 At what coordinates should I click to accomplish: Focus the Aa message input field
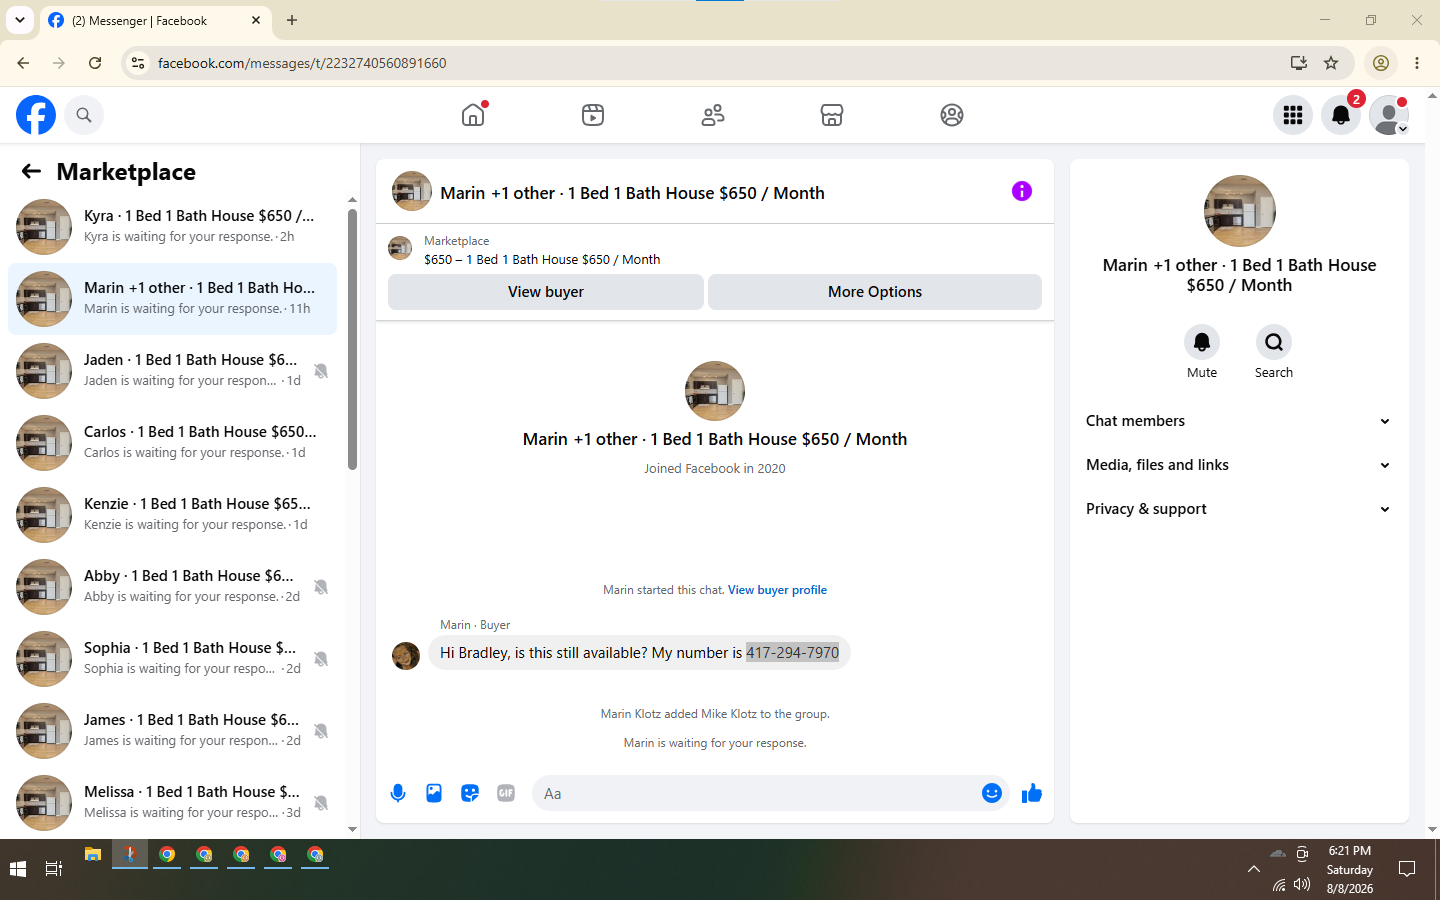[755, 793]
